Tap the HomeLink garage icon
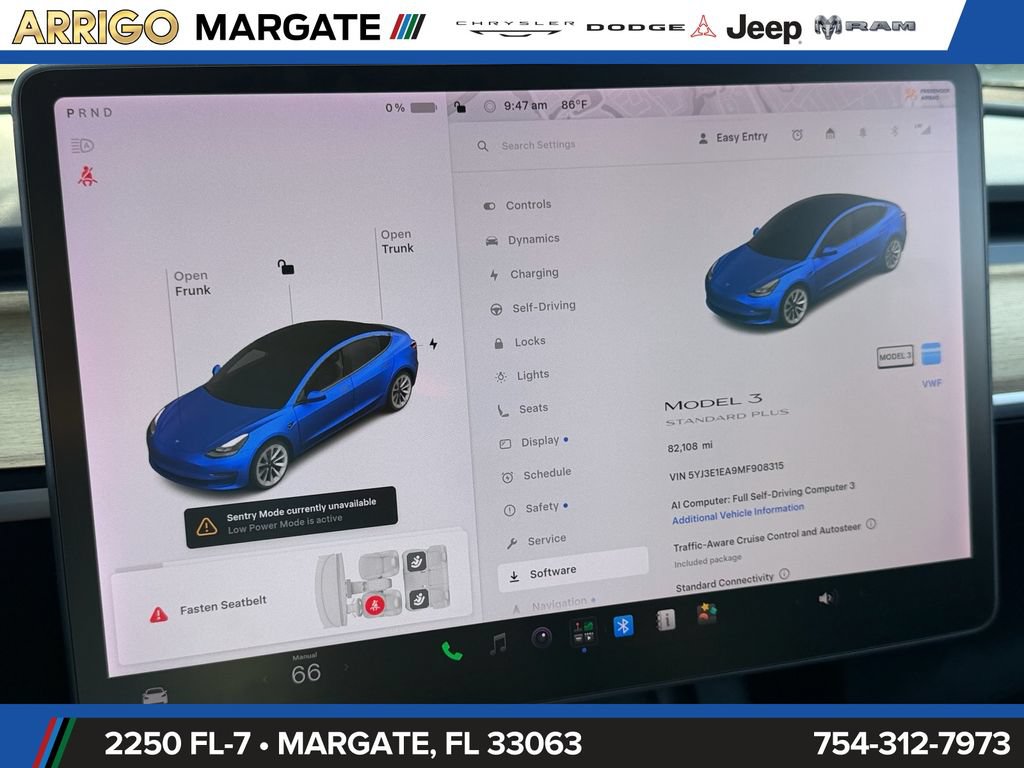The image size is (1024, 768). click(x=830, y=134)
